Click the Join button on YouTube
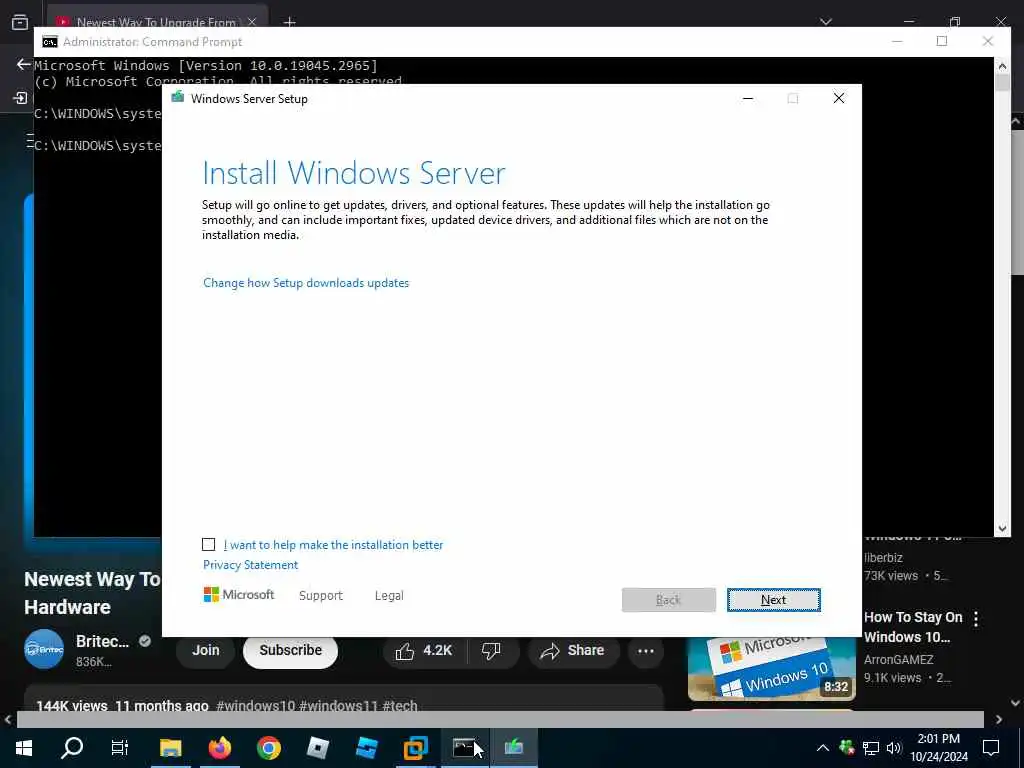 205,650
